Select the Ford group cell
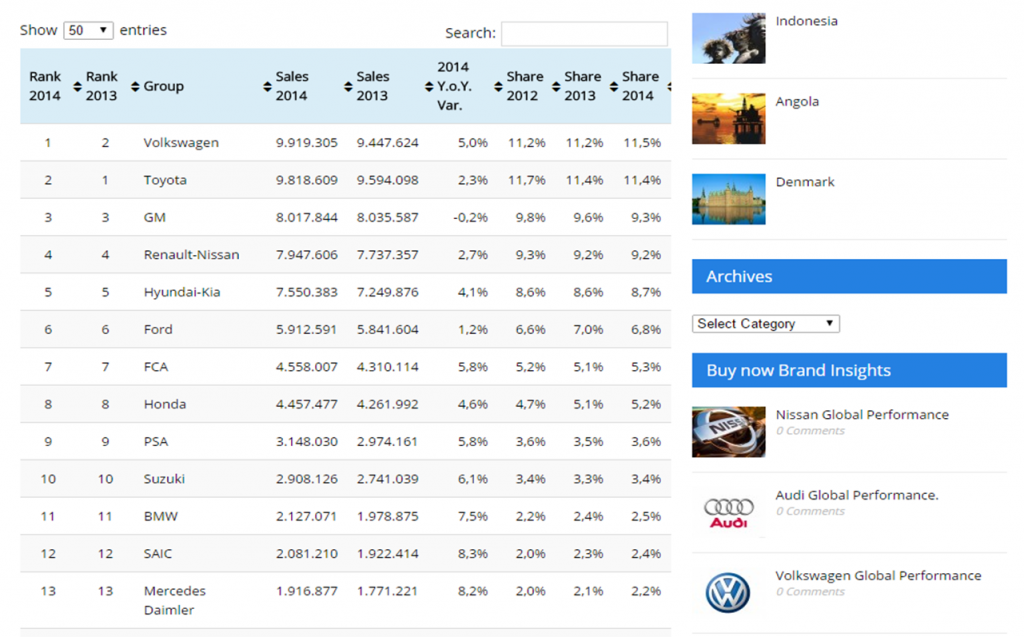This screenshot has width=1024, height=637. [158, 329]
